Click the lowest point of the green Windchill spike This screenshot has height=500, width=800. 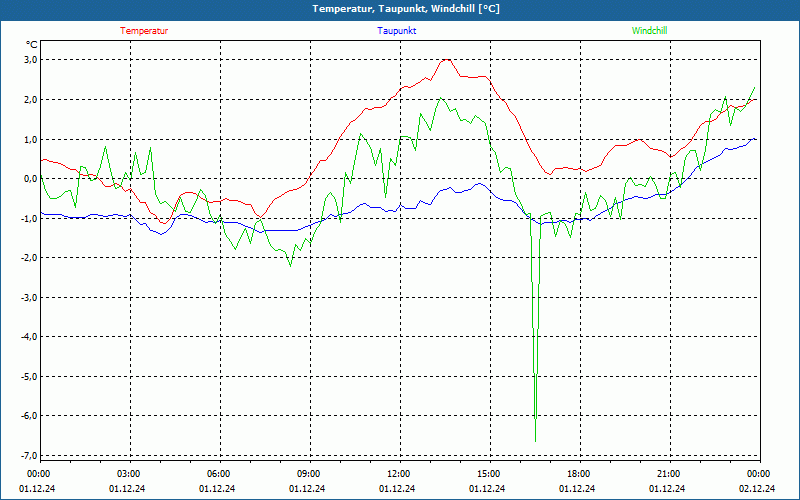(x=535, y=441)
